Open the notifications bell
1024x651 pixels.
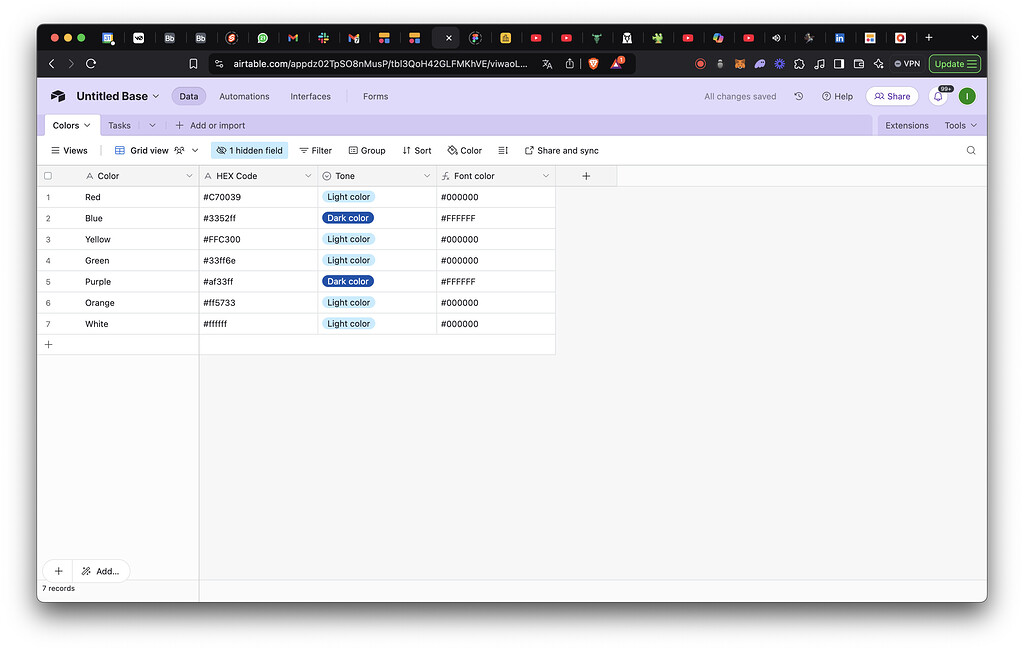tap(937, 95)
